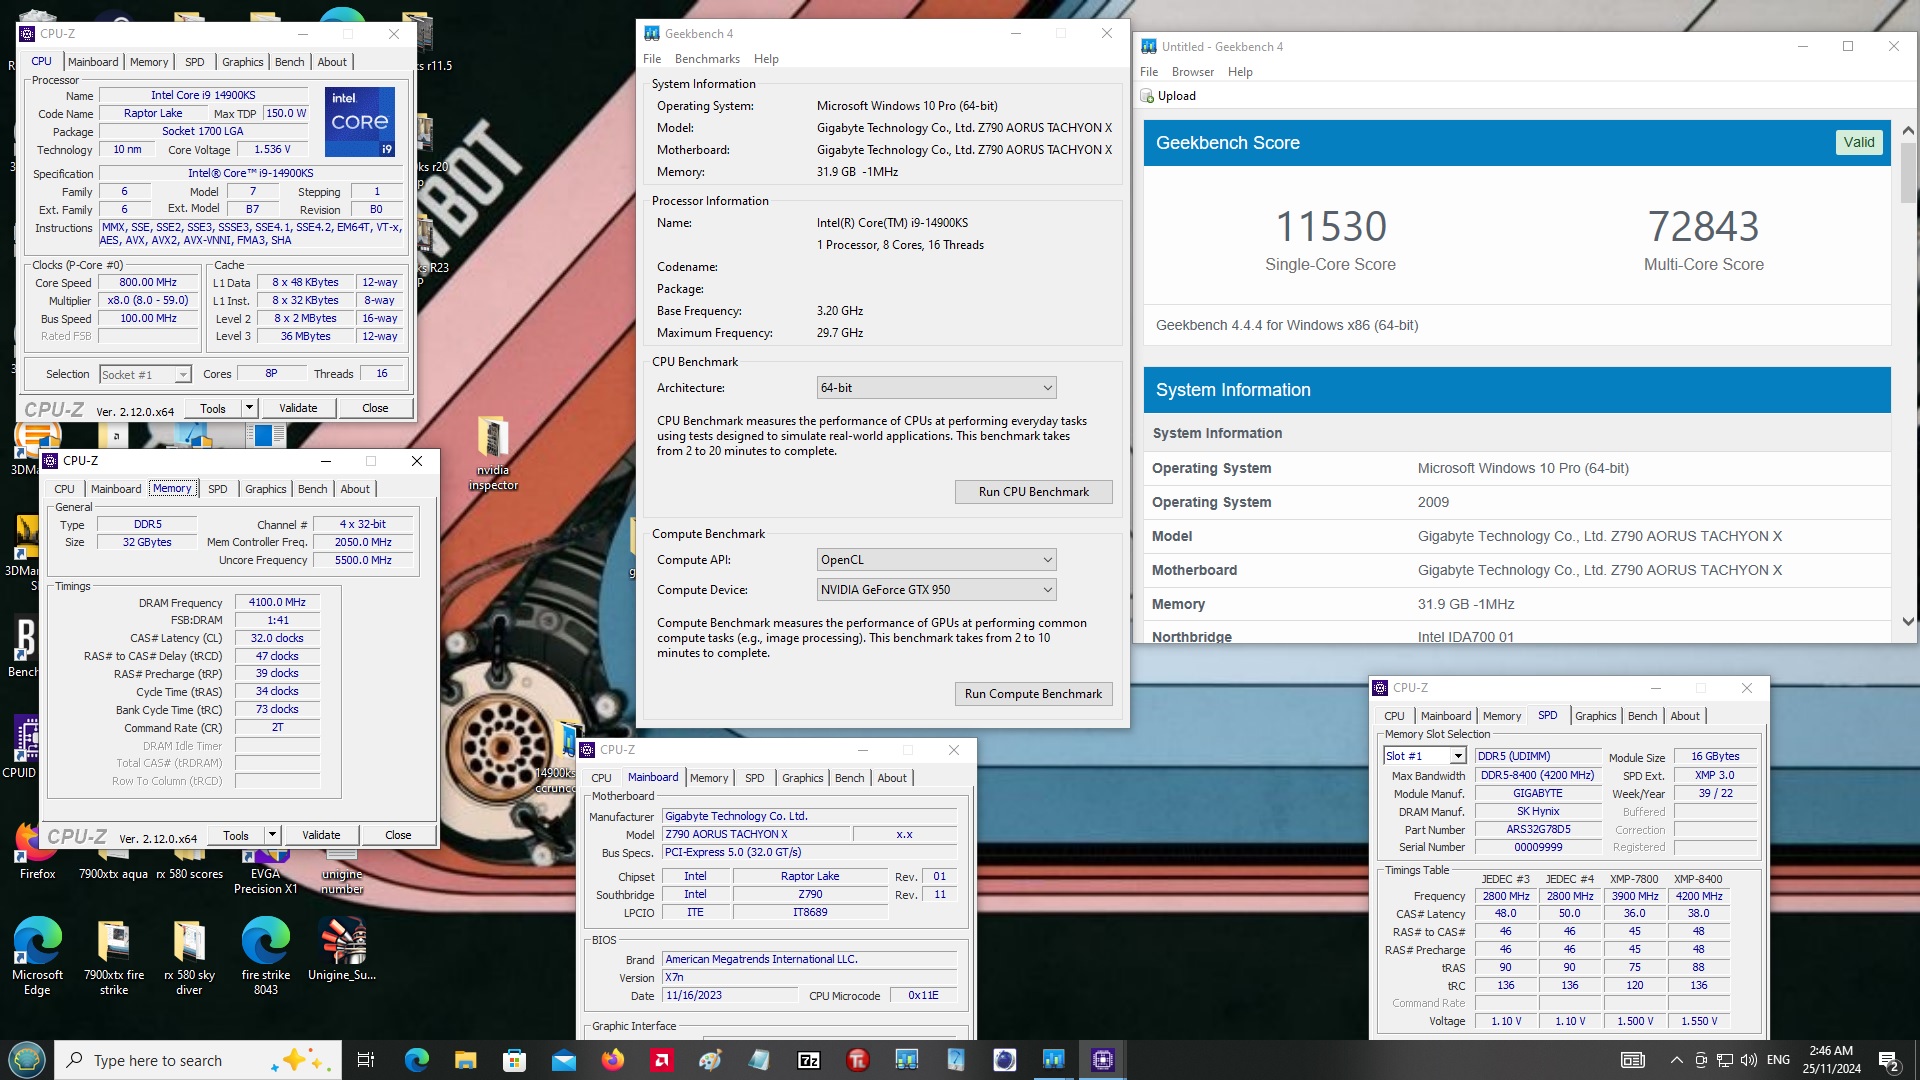Open the Benchmarks menu in Geekbench 4
This screenshot has width=1920, height=1080.
click(x=707, y=59)
